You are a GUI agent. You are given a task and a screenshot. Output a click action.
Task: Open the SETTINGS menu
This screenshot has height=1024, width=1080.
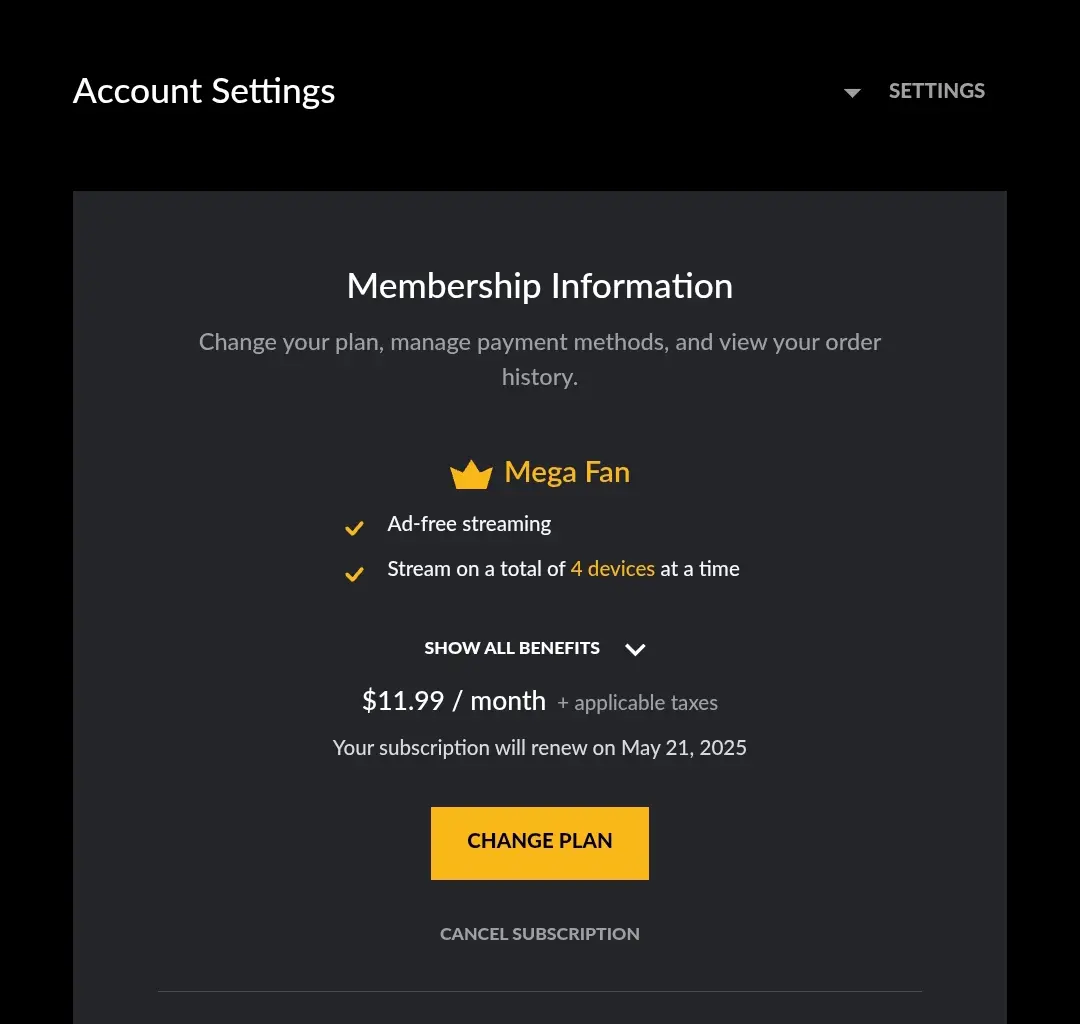pos(936,91)
